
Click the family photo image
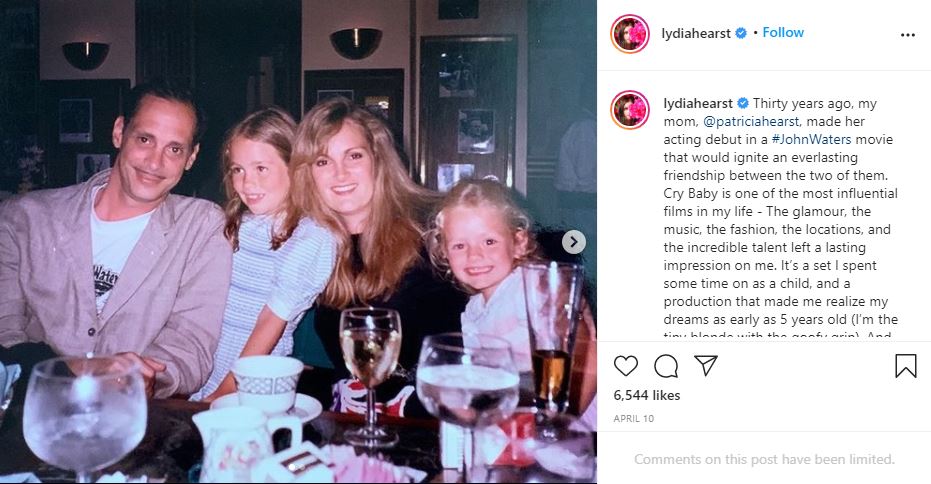coord(298,242)
